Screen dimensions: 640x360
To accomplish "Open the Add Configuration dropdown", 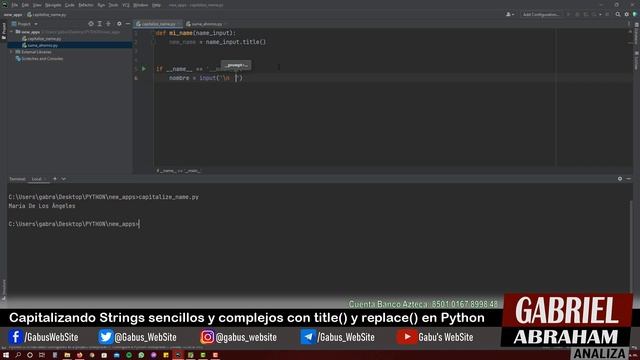I will (540, 15).
